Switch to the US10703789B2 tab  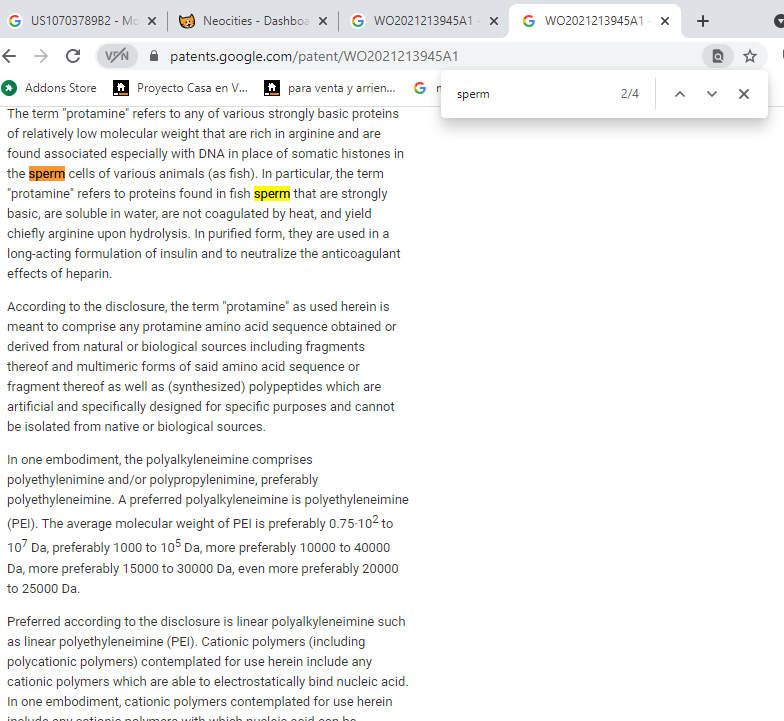tap(85, 21)
